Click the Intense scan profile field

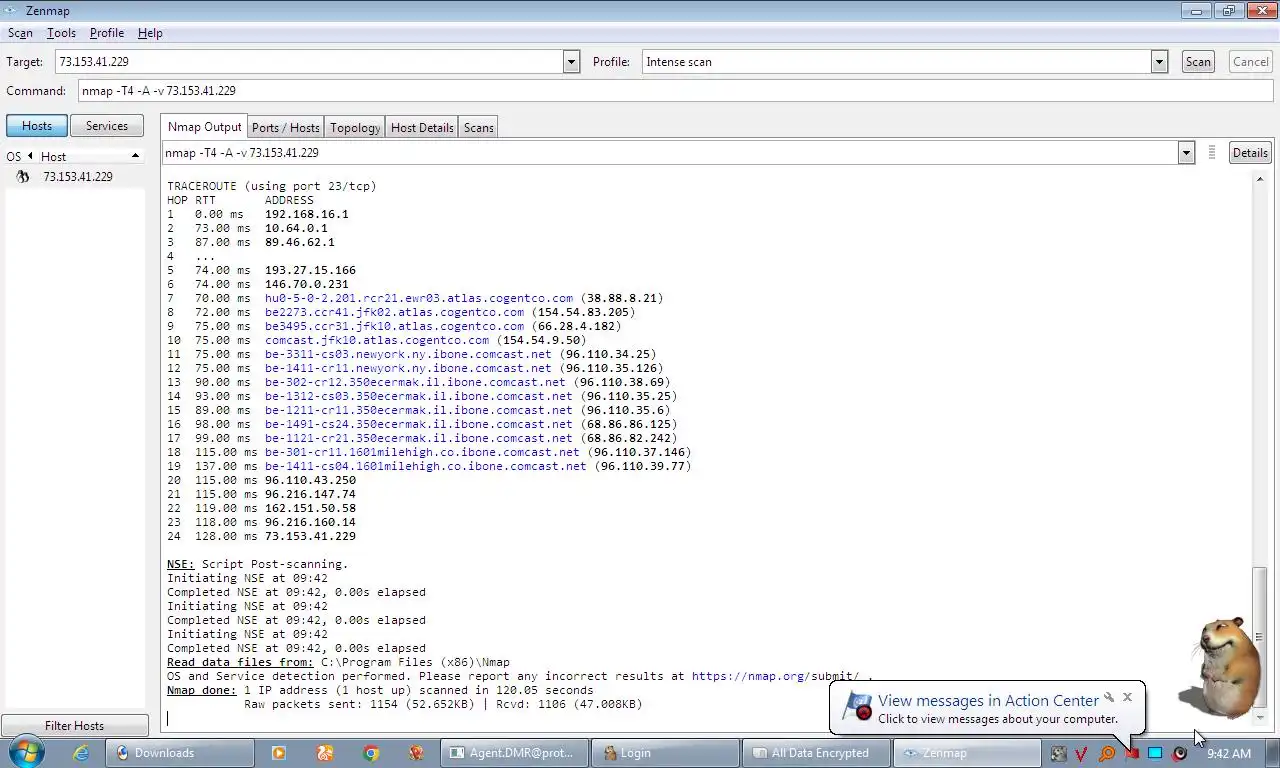[896, 62]
